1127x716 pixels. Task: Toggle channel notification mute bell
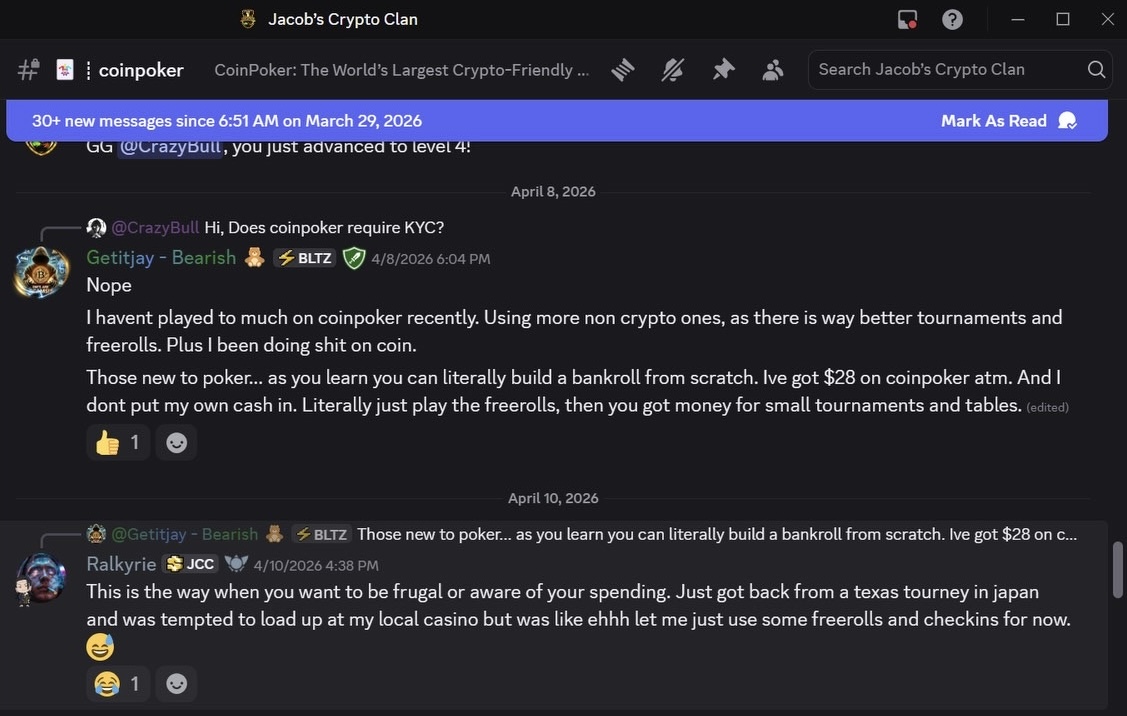pos(673,70)
